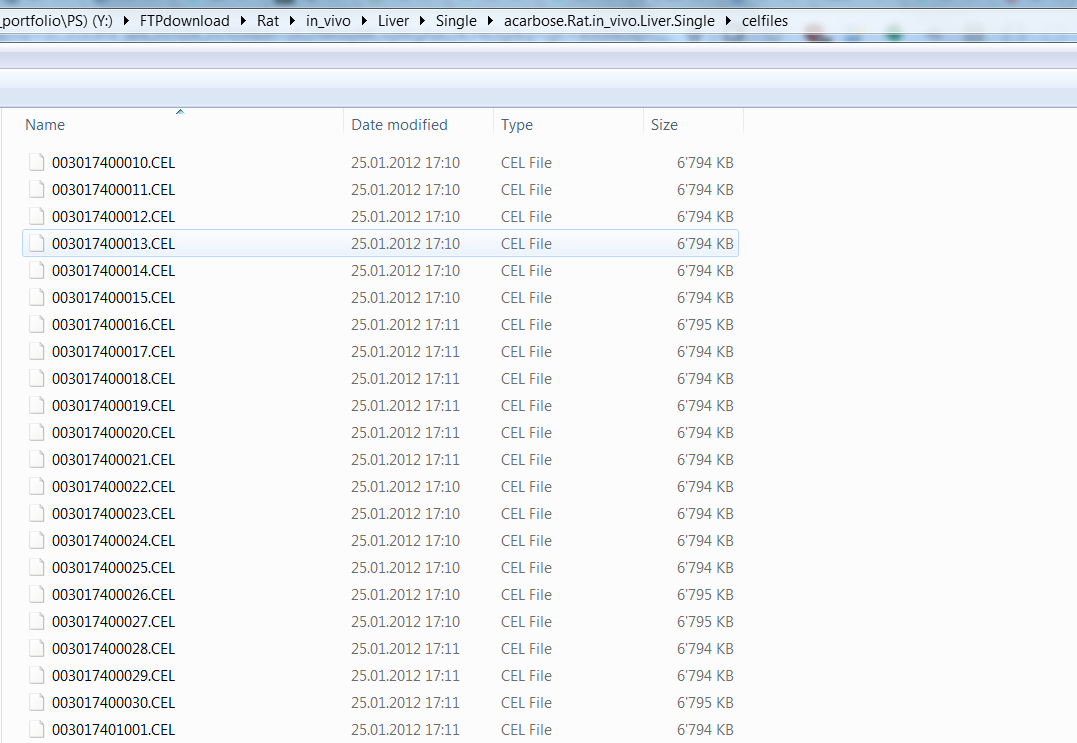The image size is (1077, 743).
Task: Click the file icon of 003017400025.CEL
Action: [36, 568]
